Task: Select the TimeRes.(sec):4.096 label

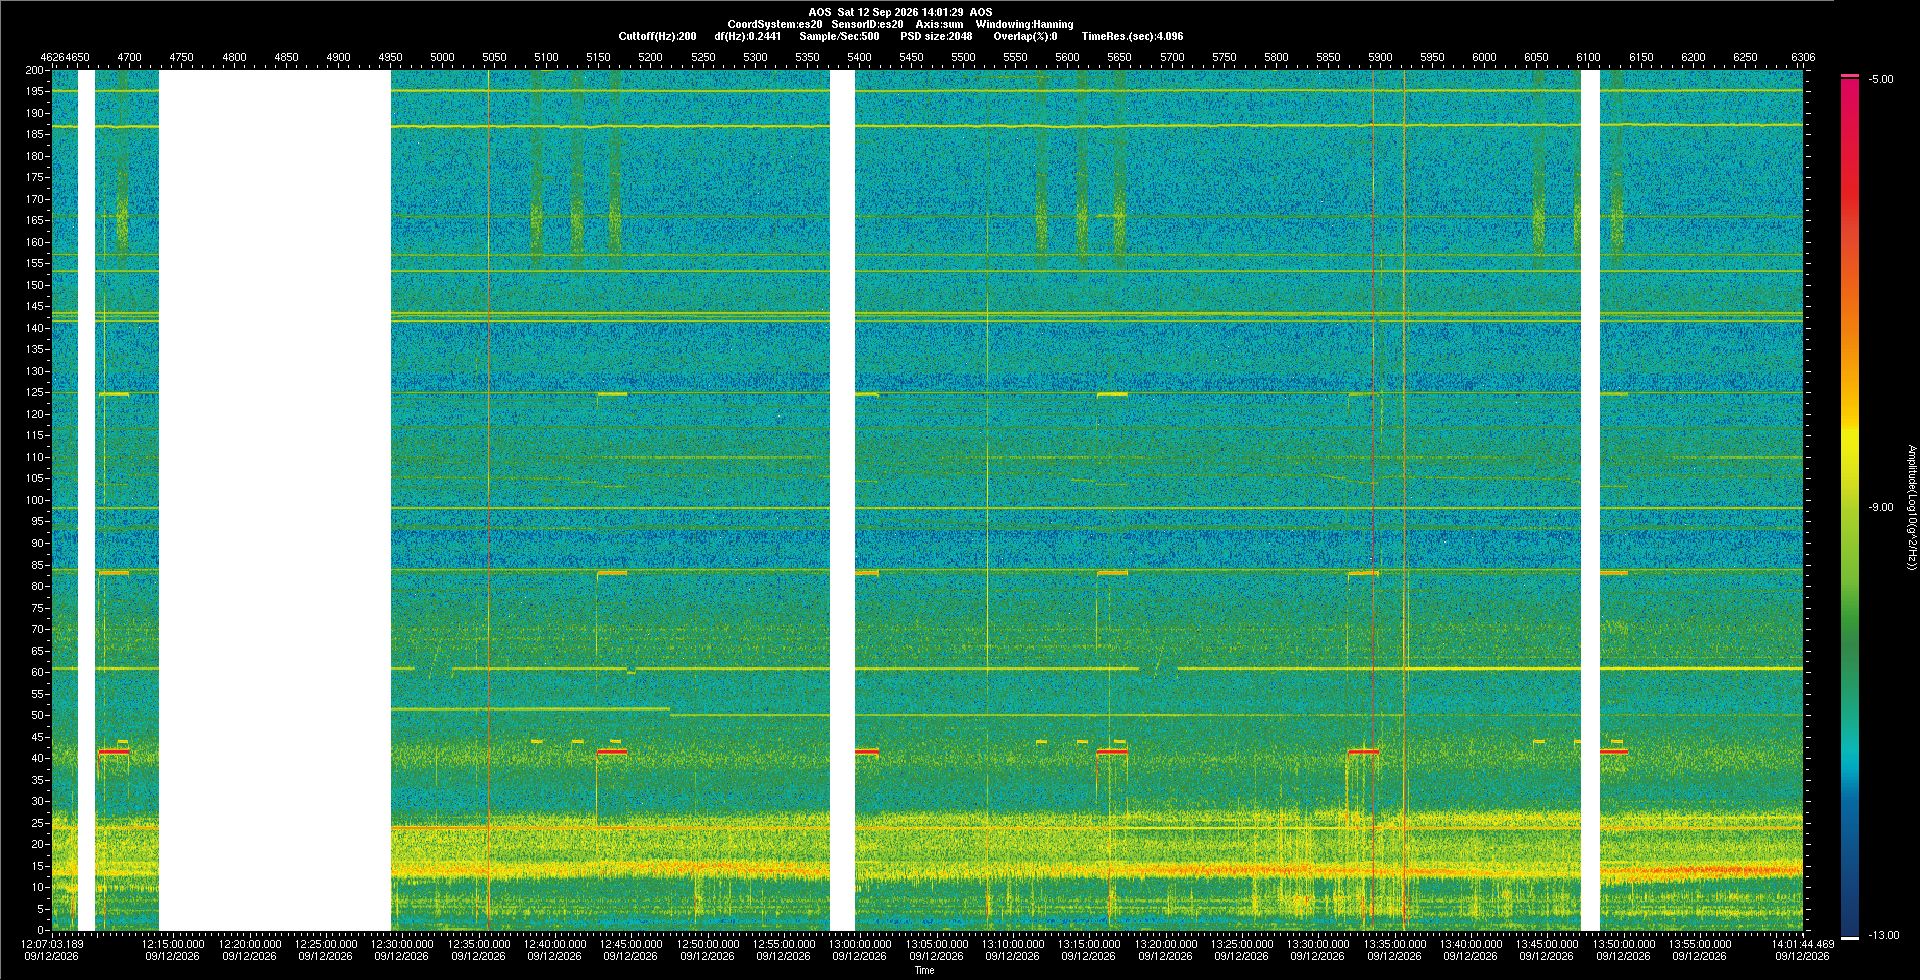Action: [1132, 36]
